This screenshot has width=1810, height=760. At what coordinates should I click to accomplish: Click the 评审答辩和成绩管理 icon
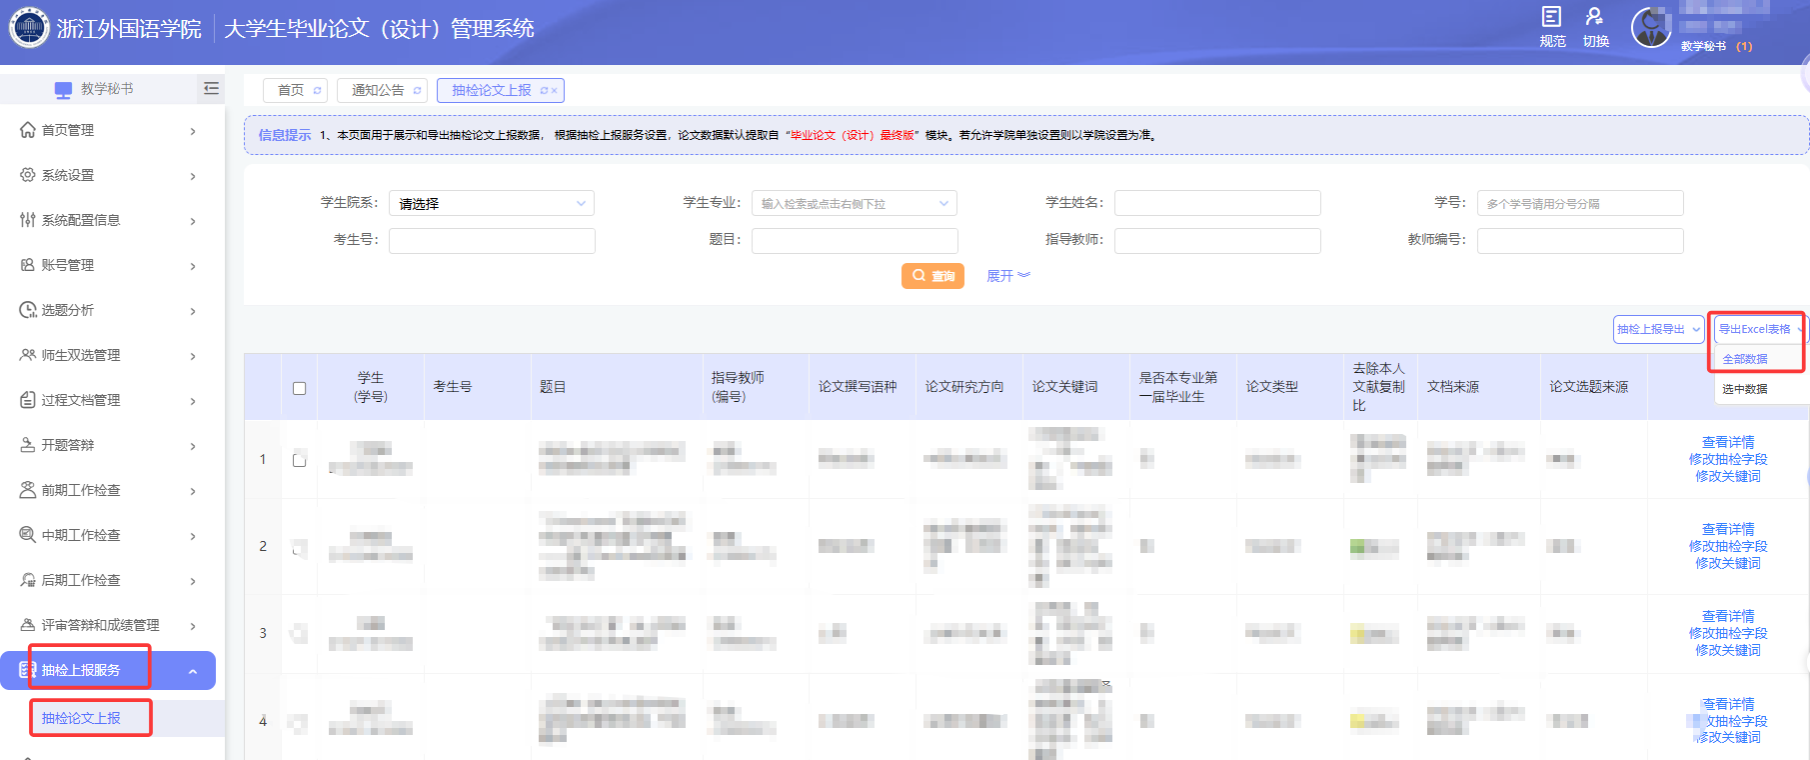point(28,625)
